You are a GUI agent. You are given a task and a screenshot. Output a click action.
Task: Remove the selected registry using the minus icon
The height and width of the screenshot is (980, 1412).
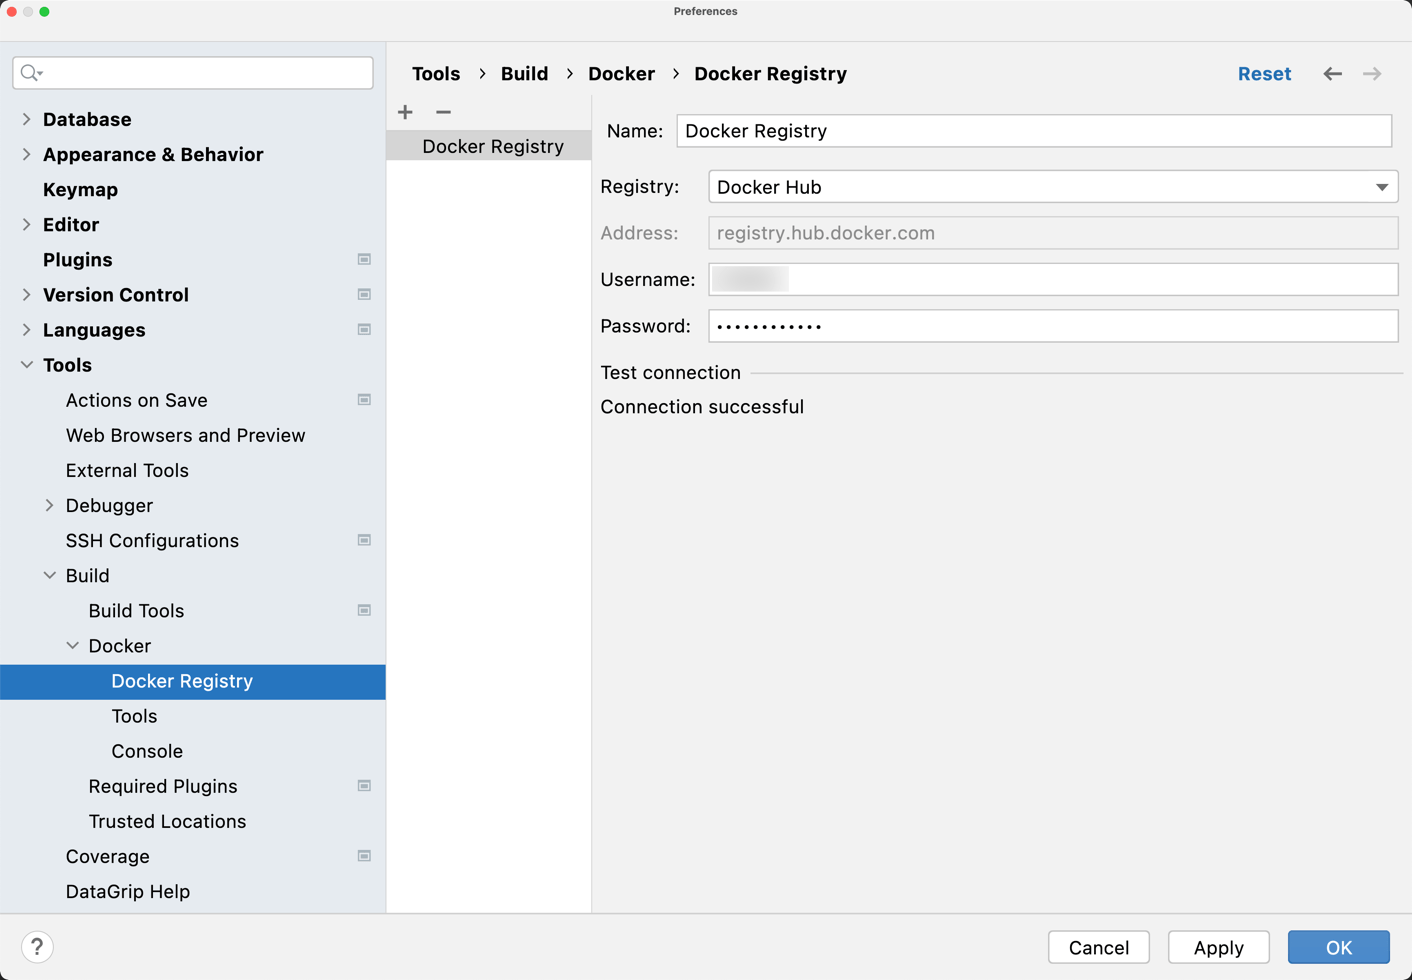click(443, 112)
